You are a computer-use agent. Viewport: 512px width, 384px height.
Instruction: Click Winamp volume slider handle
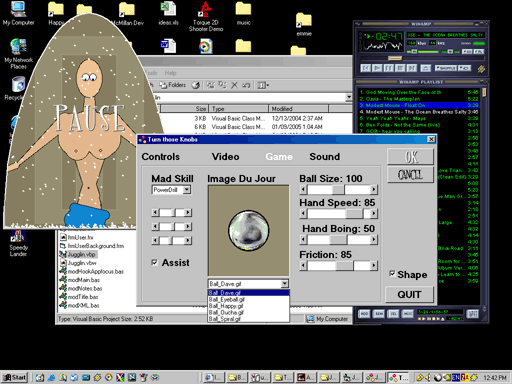click(x=414, y=52)
